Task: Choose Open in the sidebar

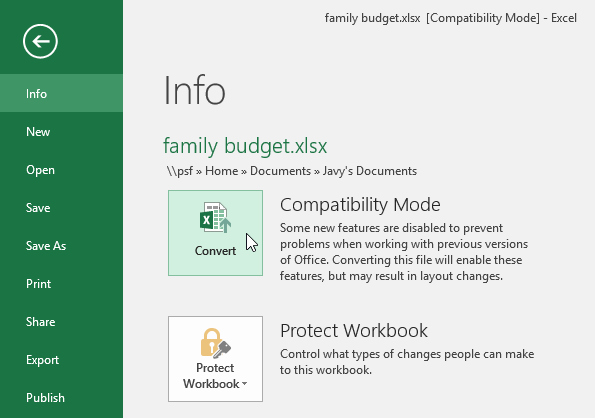Action: 61,170
